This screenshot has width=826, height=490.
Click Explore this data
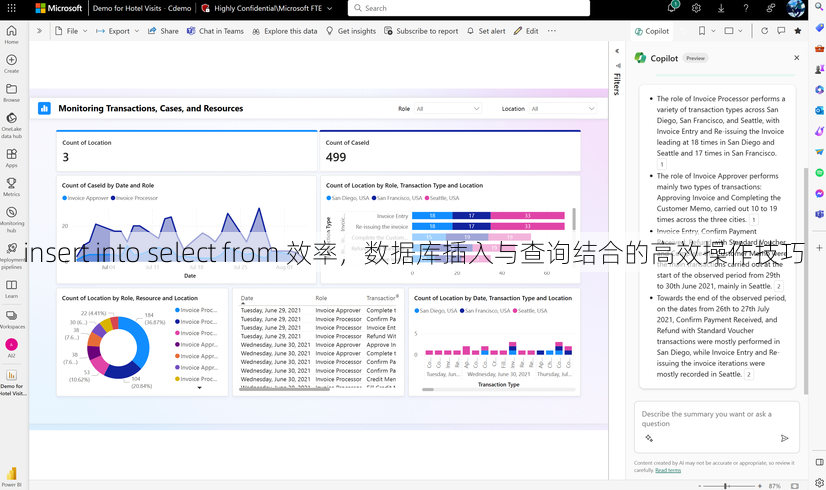[x=285, y=31]
